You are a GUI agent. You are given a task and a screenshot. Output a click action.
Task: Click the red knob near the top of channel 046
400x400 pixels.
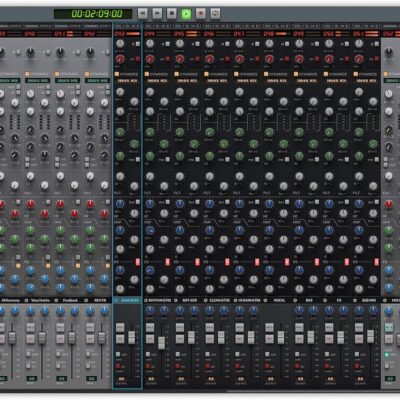210,59
